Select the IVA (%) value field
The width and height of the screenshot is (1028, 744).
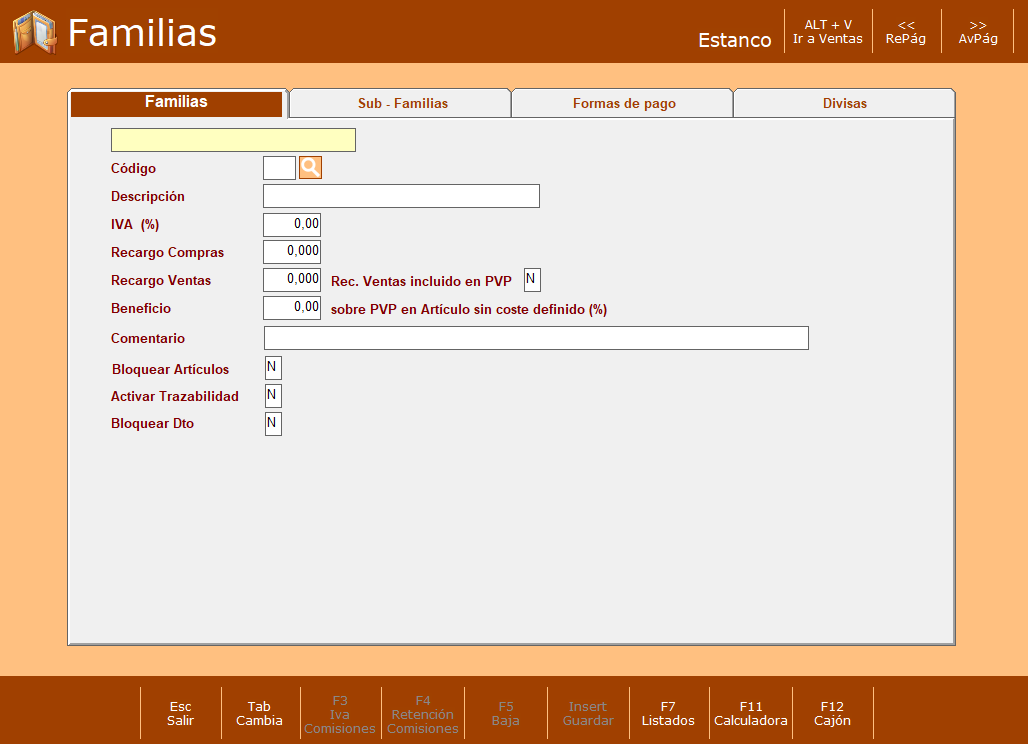[x=292, y=224]
